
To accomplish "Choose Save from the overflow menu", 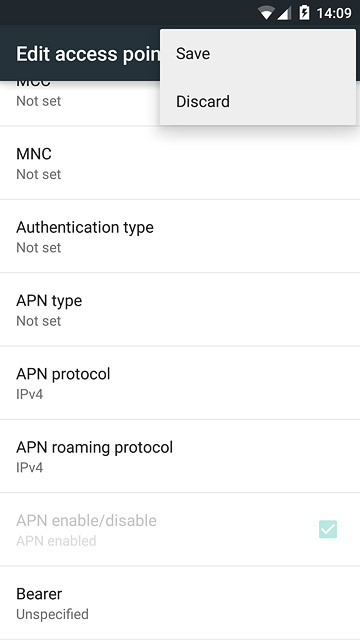I will [x=258, y=53].
